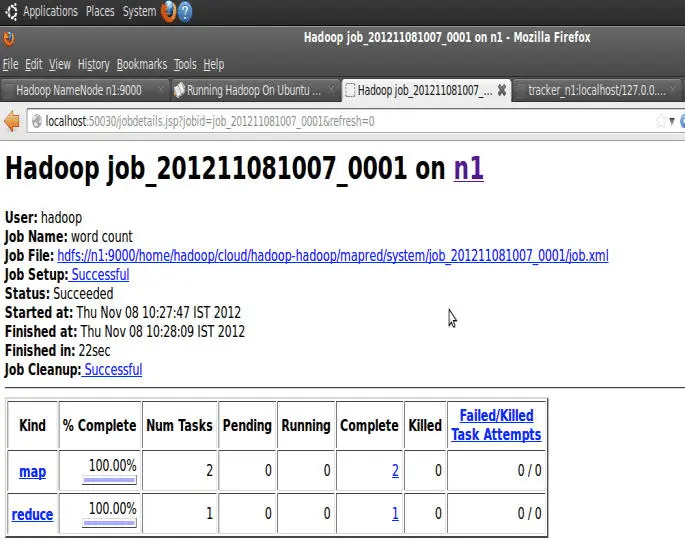Follow the n1 link in the heading
The width and height of the screenshot is (685, 546).
pyautogui.click(x=468, y=169)
